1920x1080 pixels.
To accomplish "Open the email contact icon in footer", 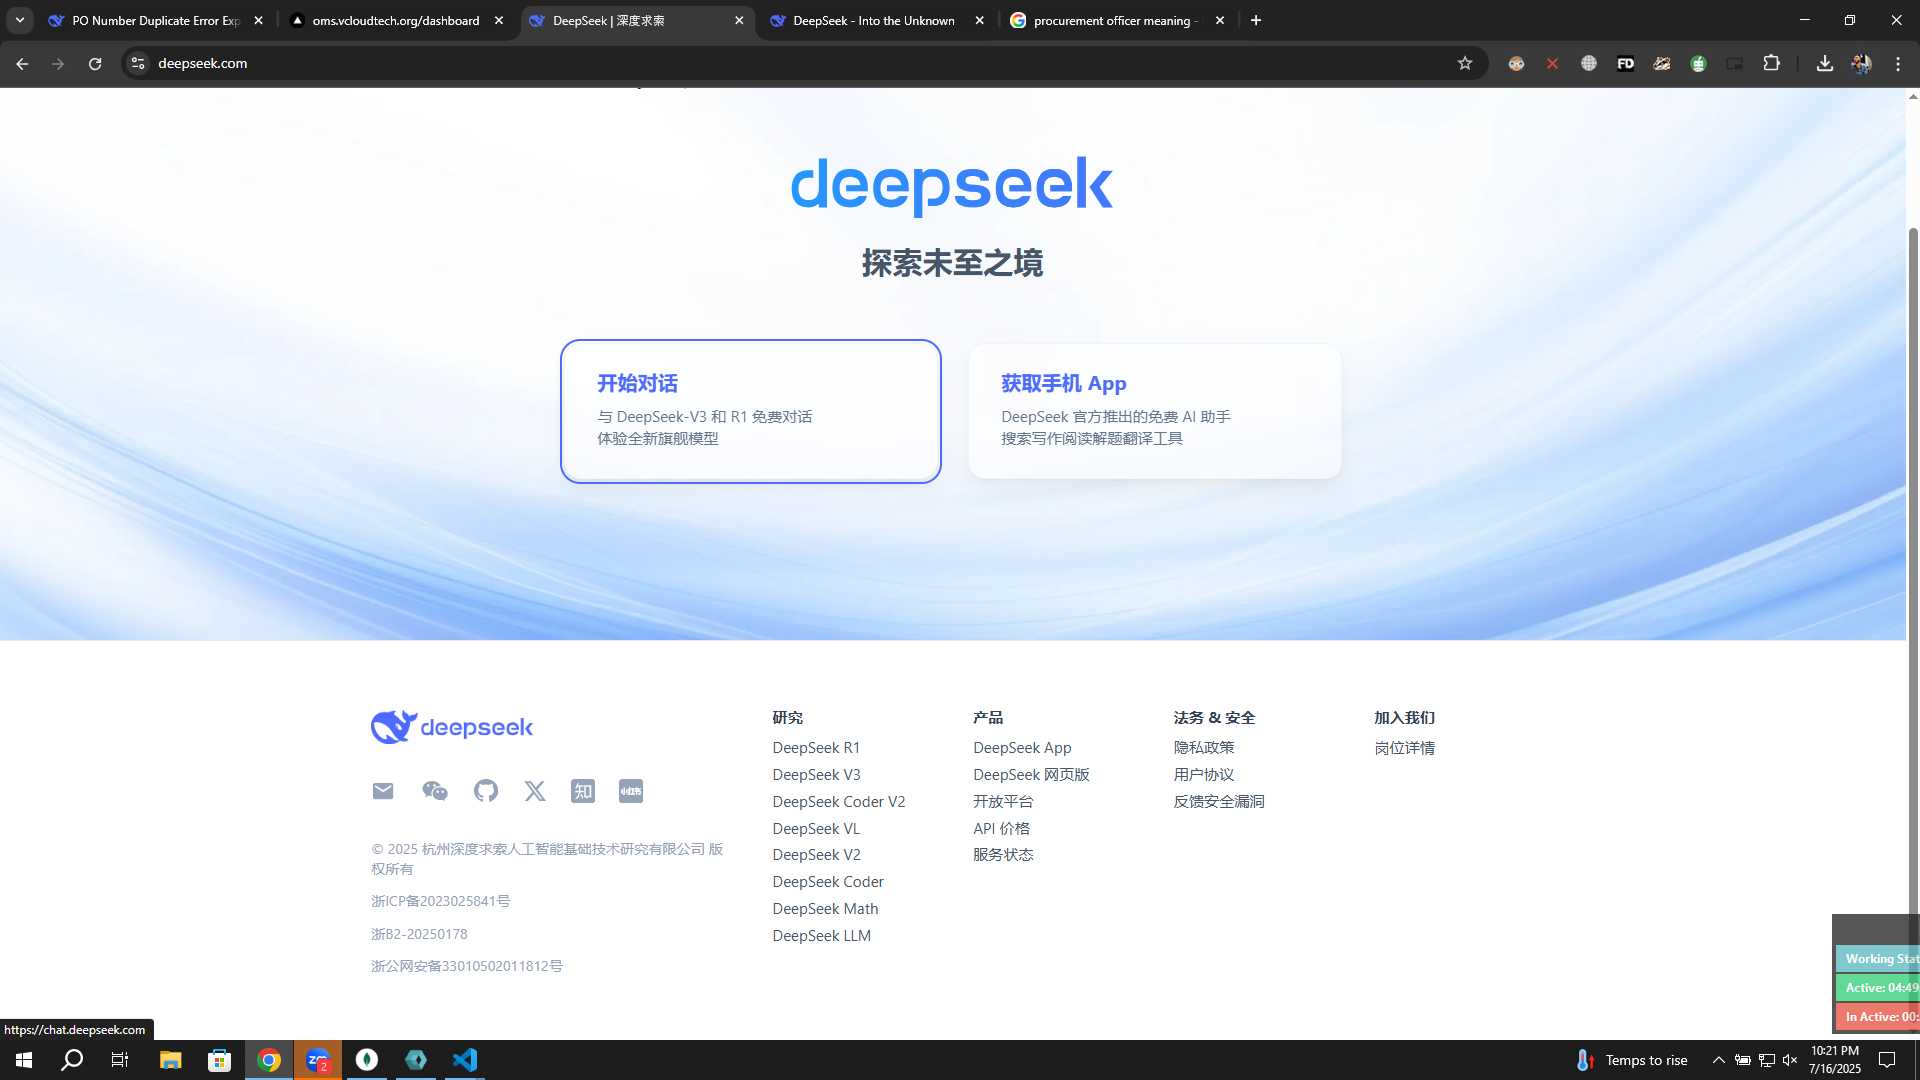I will [x=383, y=791].
